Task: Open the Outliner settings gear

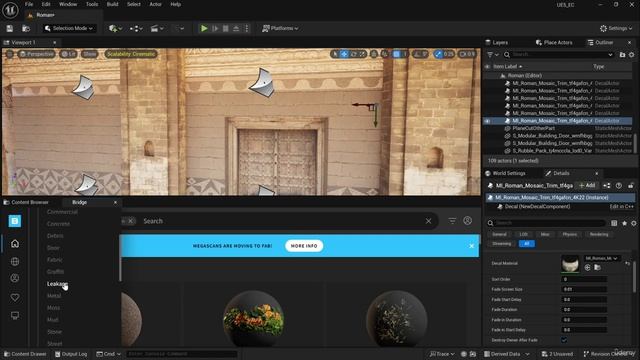Action: [631, 54]
